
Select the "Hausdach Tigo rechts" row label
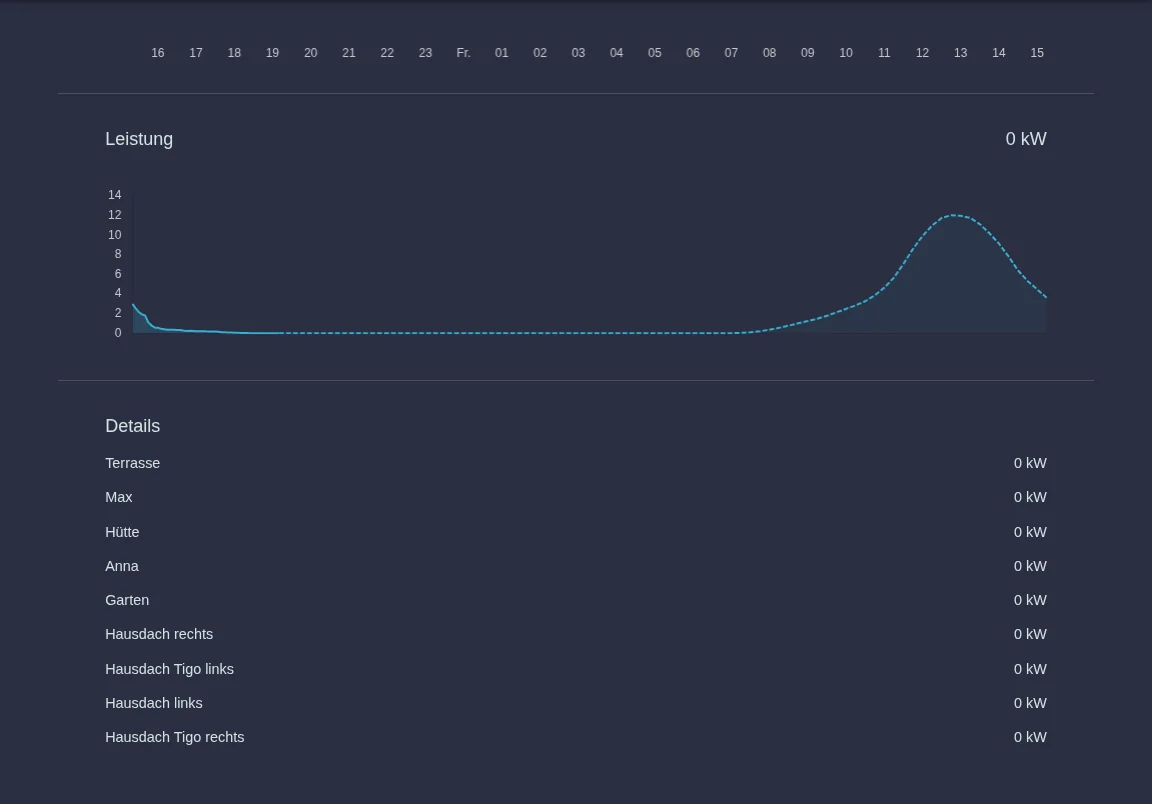pyautogui.click(x=174, y=737)
